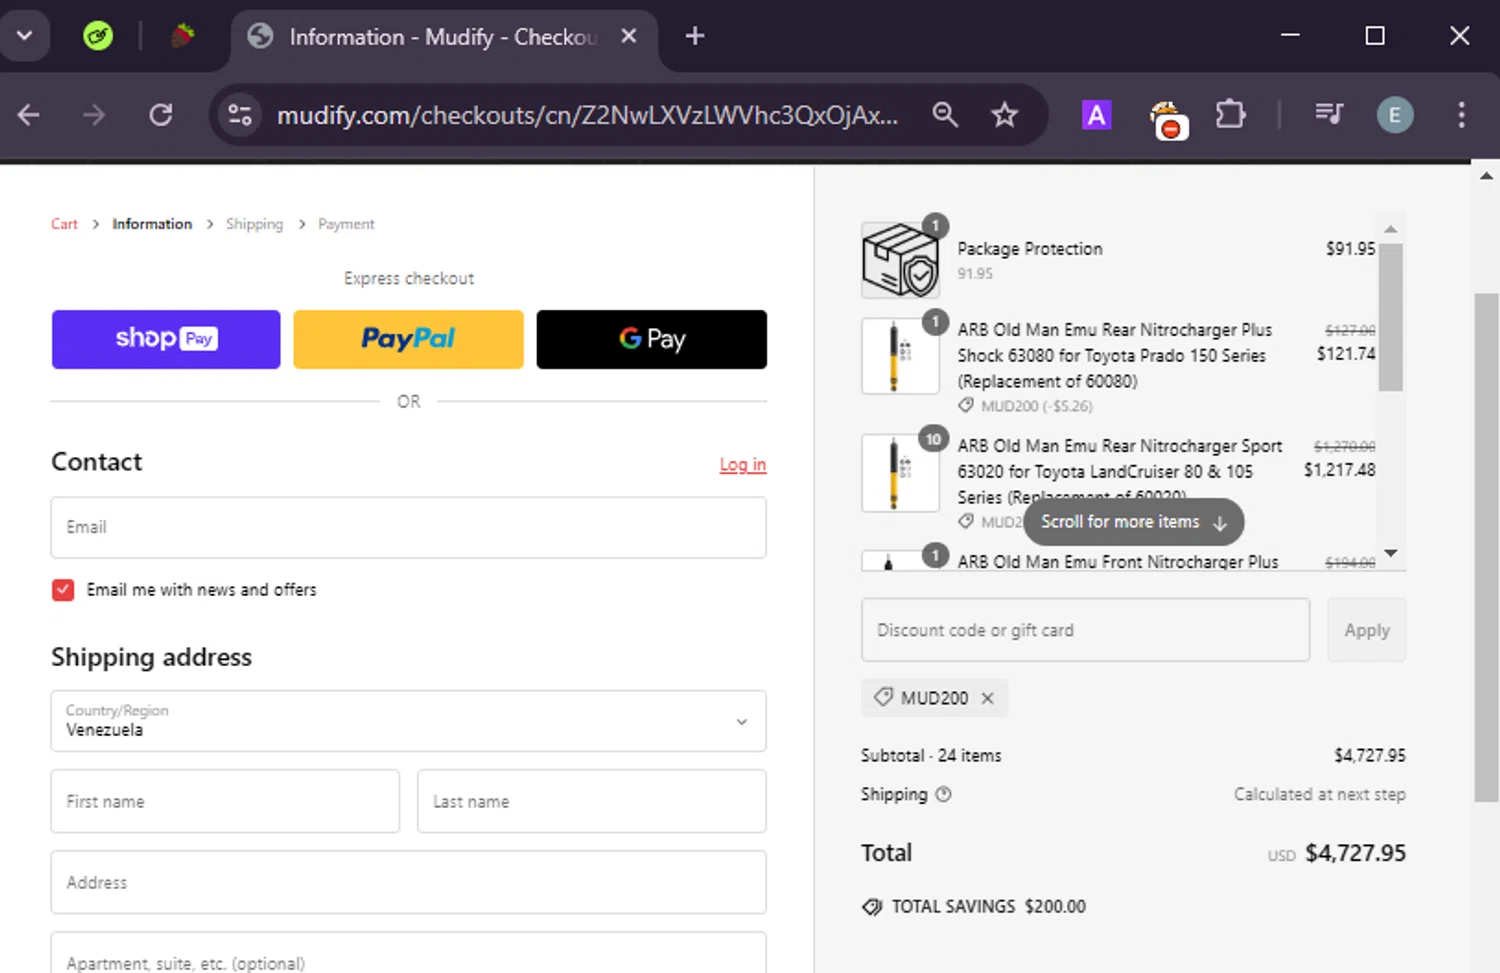The height and width of the screenshot is (973, 1500).
Task: Switch to the green pinned tab
Action: point(98,36)
